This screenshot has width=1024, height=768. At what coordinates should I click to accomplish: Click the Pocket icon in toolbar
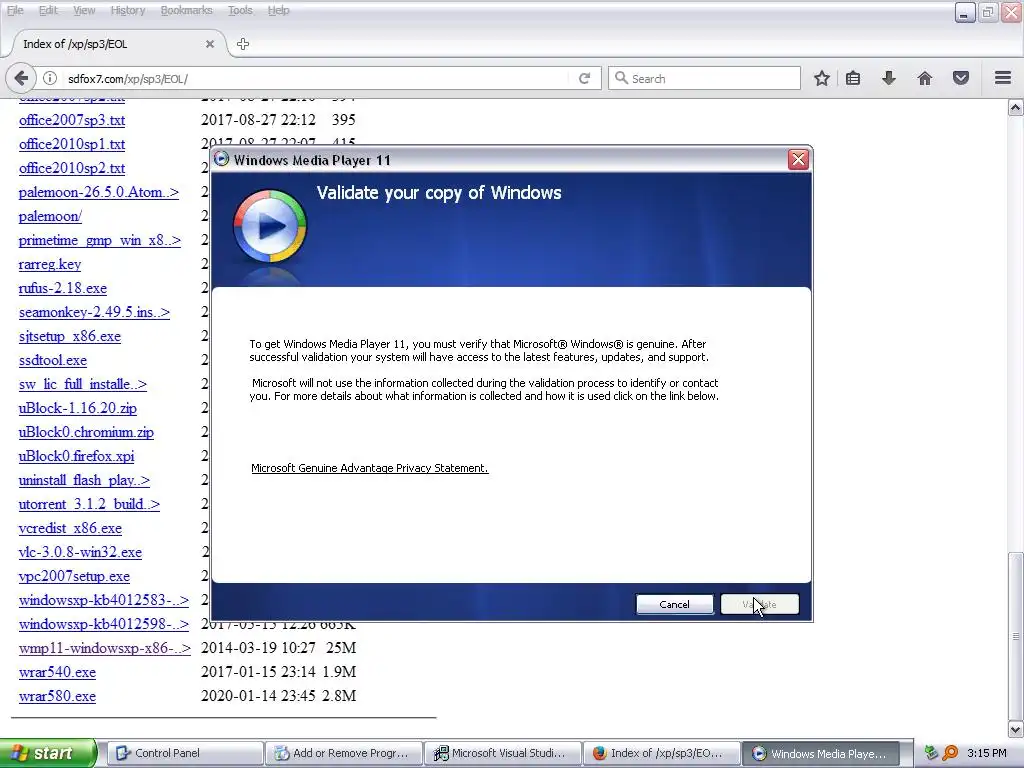click(x=961, y=78)
